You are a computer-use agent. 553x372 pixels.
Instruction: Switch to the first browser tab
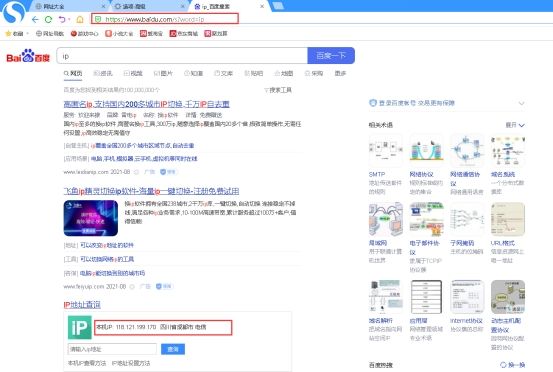click(70, 6)
